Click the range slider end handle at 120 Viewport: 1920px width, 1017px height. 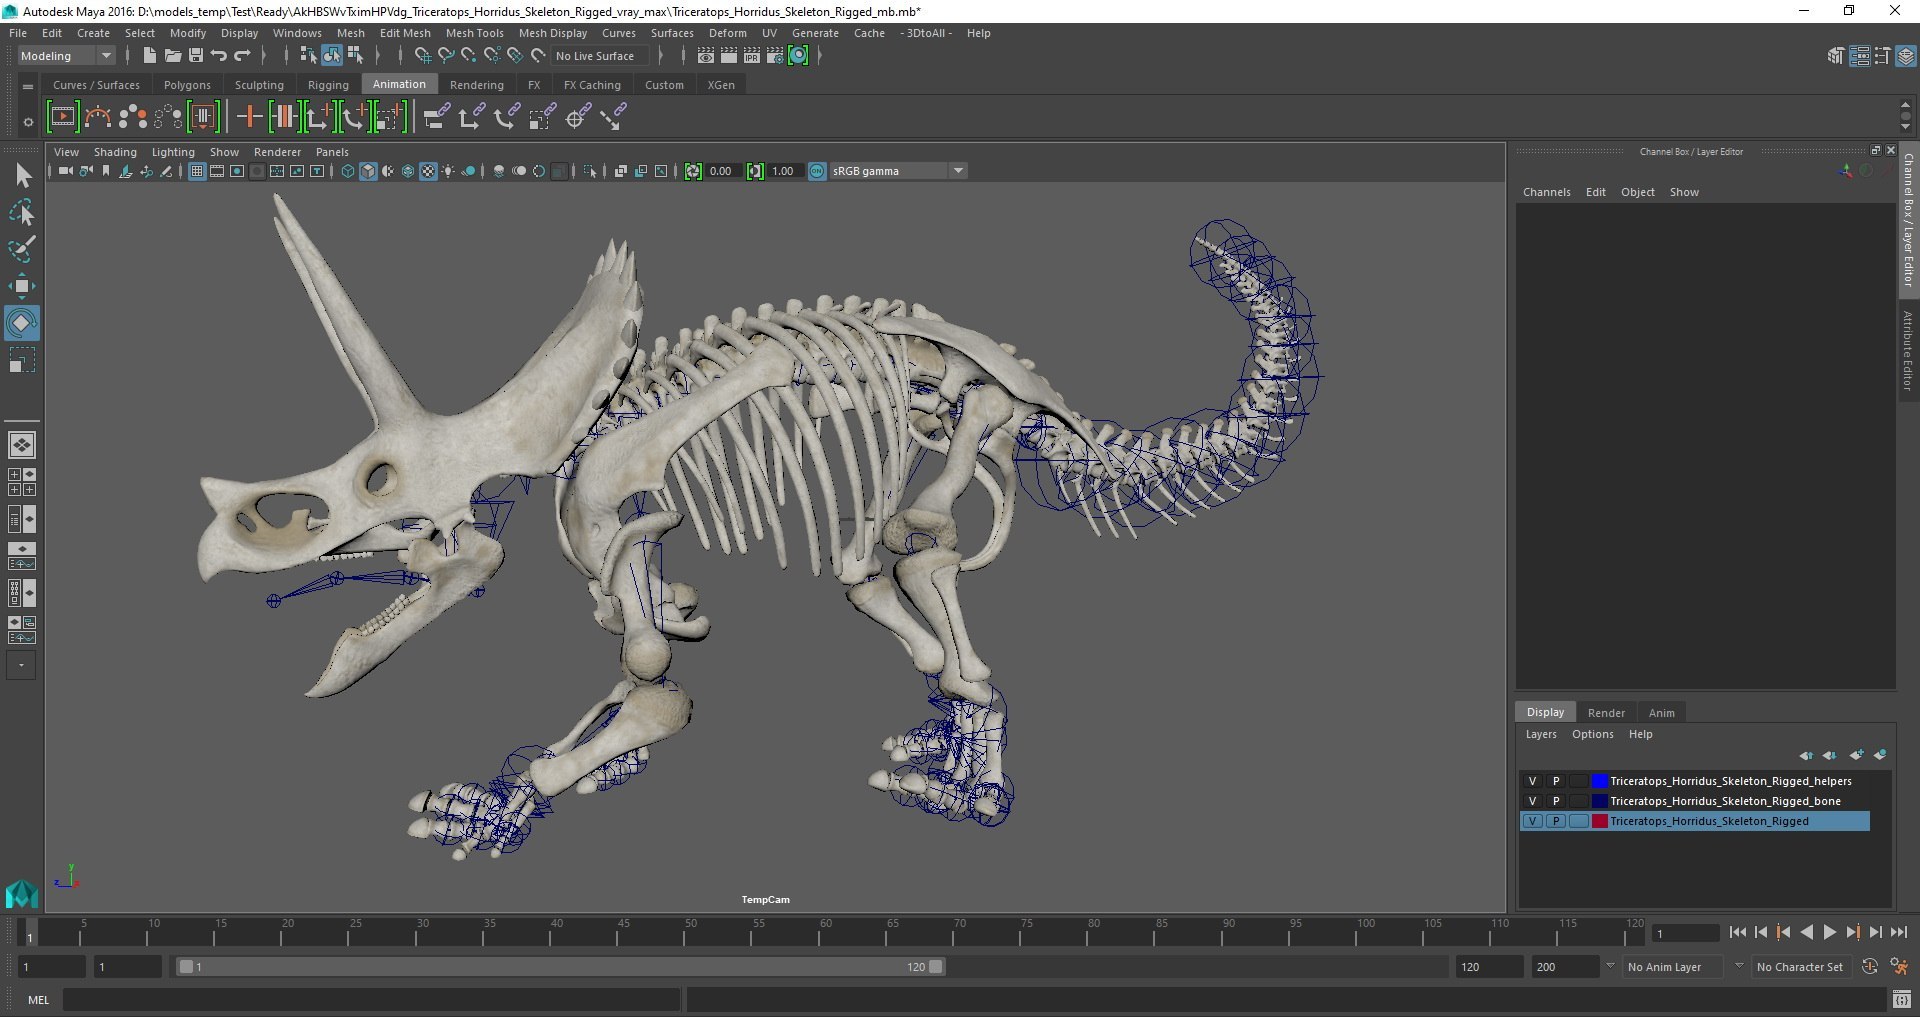935,967
